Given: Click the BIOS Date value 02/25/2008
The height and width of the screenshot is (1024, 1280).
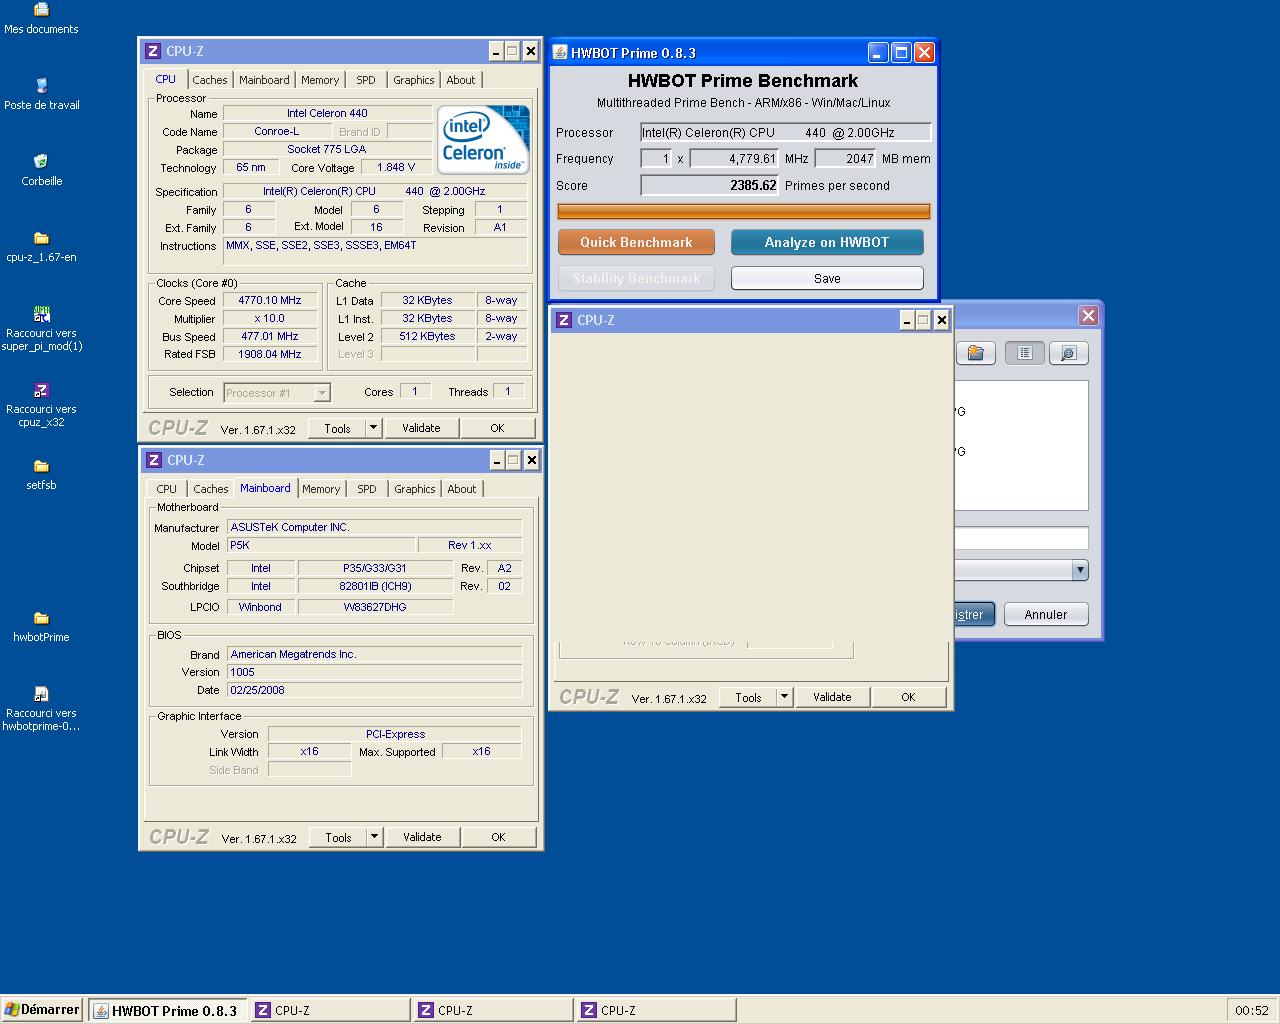Looking at the screenshot, I should point(374,690).
